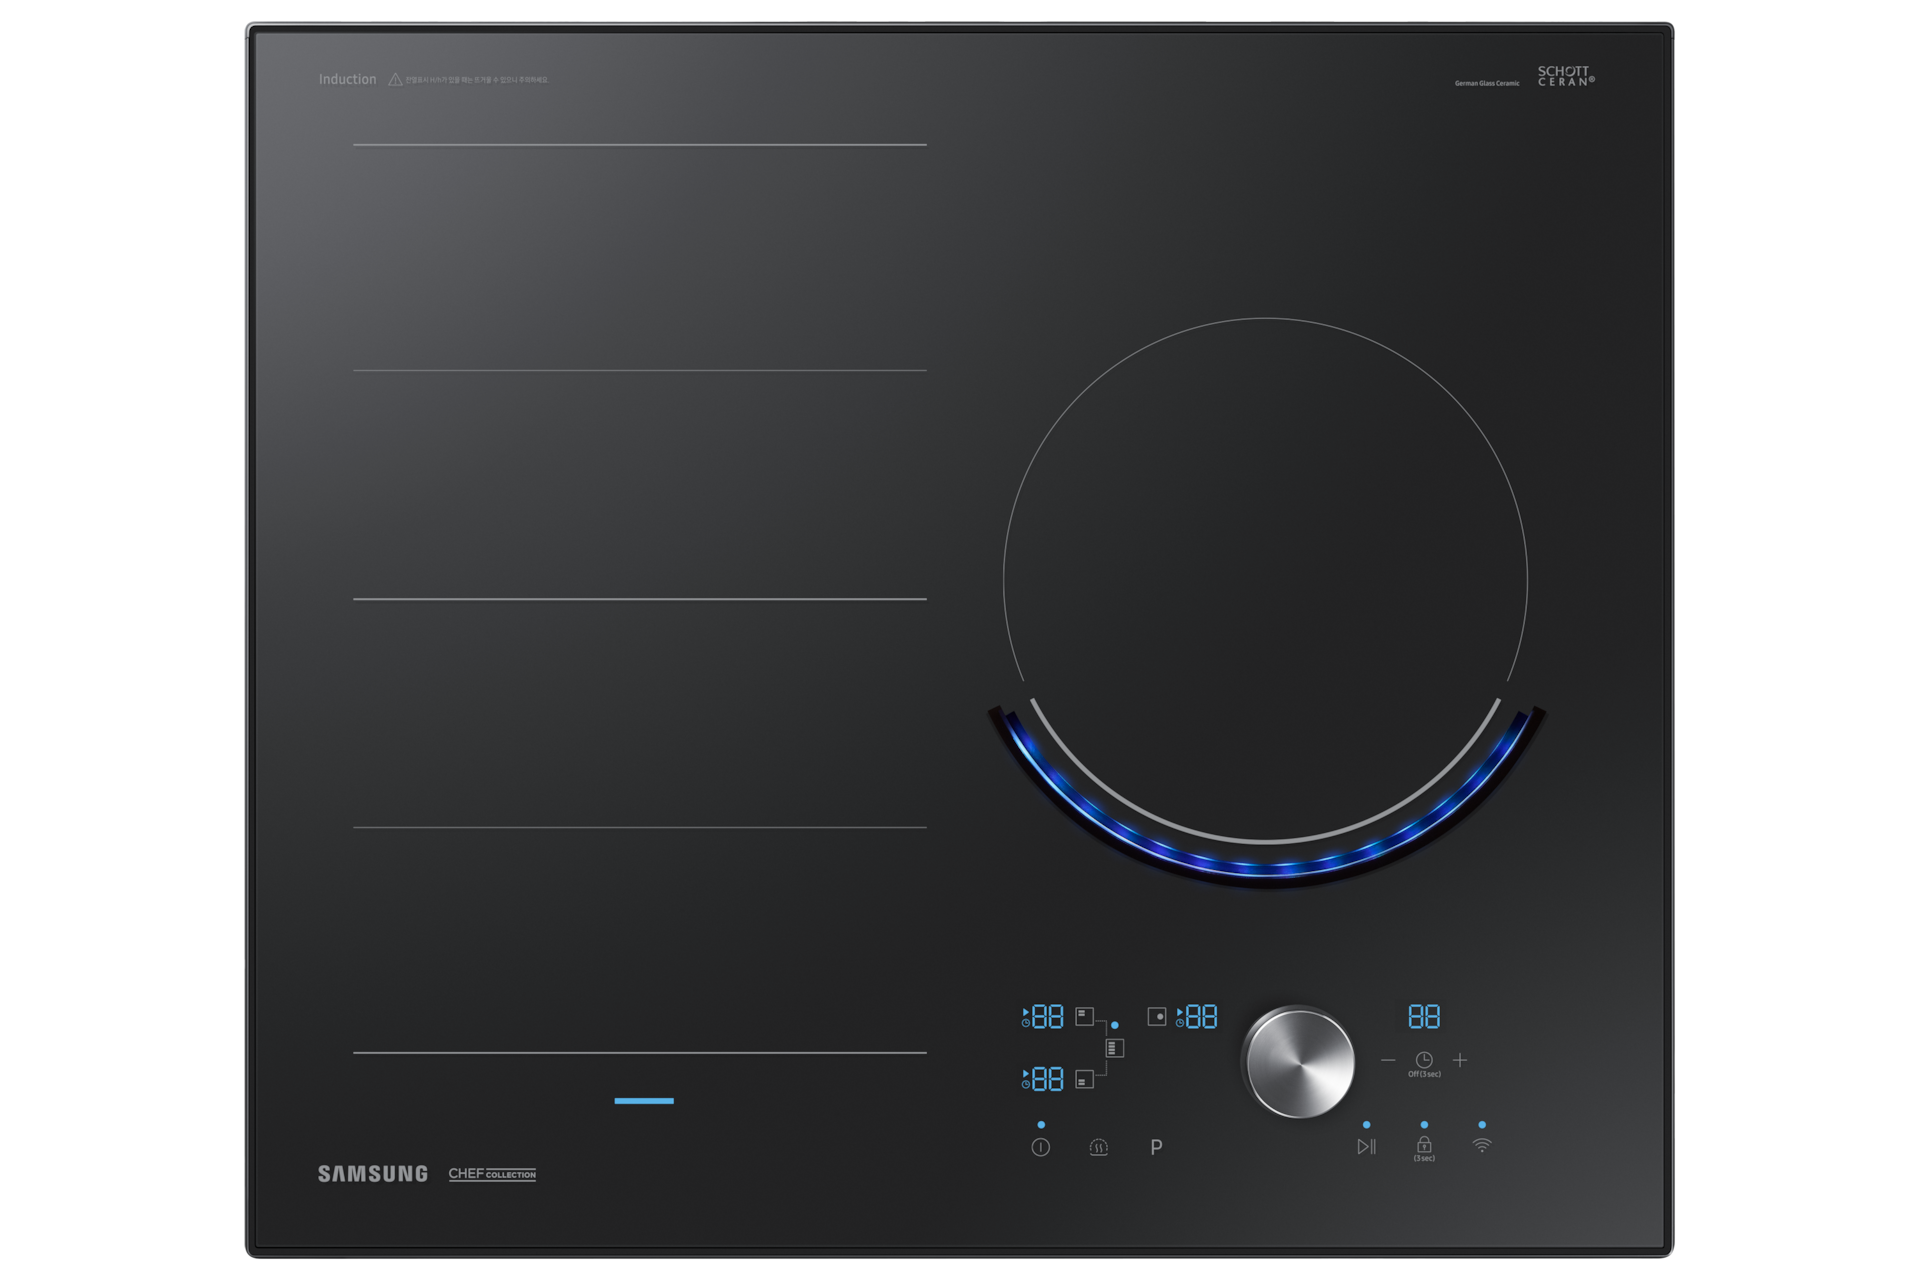Tap the keep warm icon
Image resolution: width=1920 pixels, height=1280 pixels.
(1098, 1148)
